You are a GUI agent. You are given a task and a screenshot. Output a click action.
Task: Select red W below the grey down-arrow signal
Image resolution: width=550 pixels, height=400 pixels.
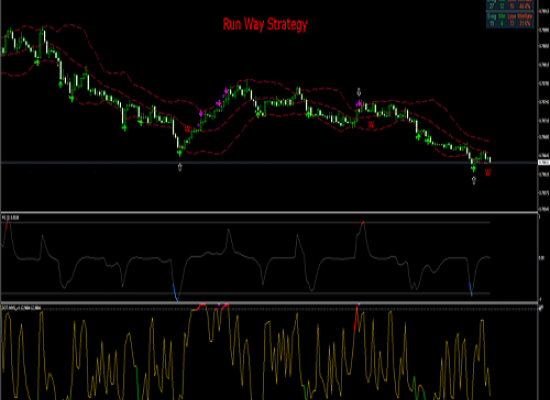tap(371, 124)
